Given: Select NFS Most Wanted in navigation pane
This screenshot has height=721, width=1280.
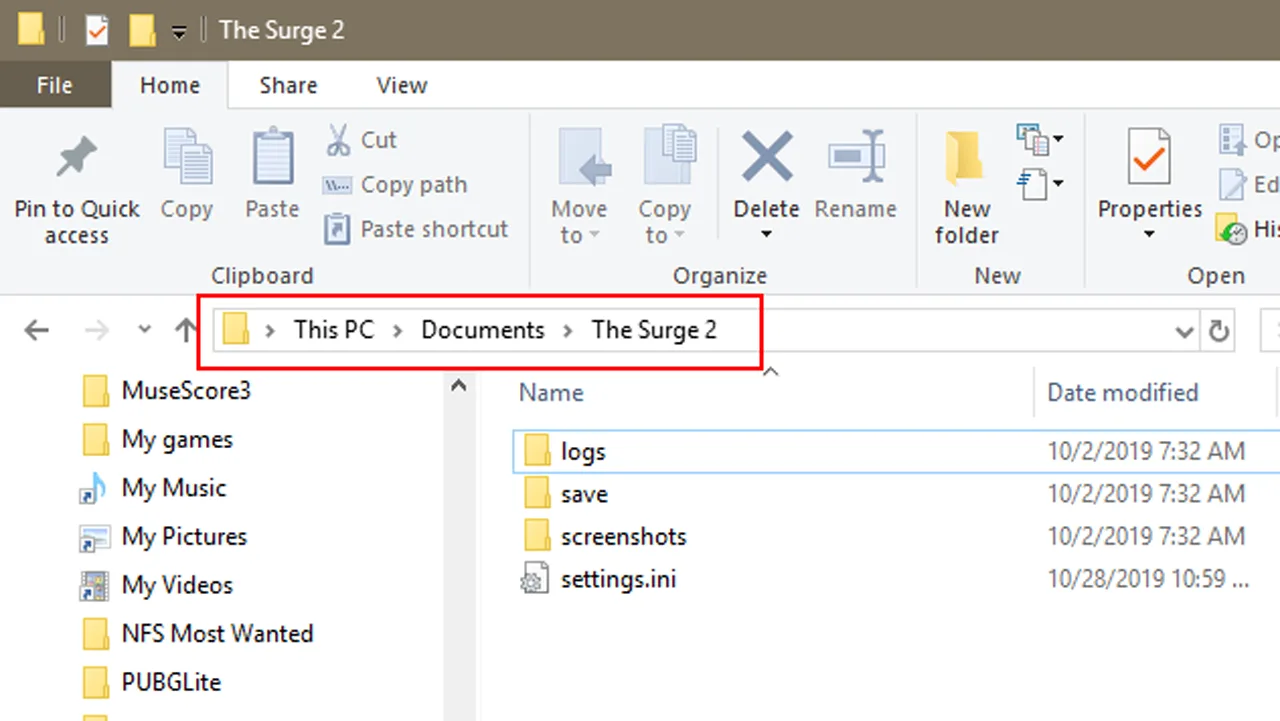Looking at the screenshot, I should click(217, 634).
